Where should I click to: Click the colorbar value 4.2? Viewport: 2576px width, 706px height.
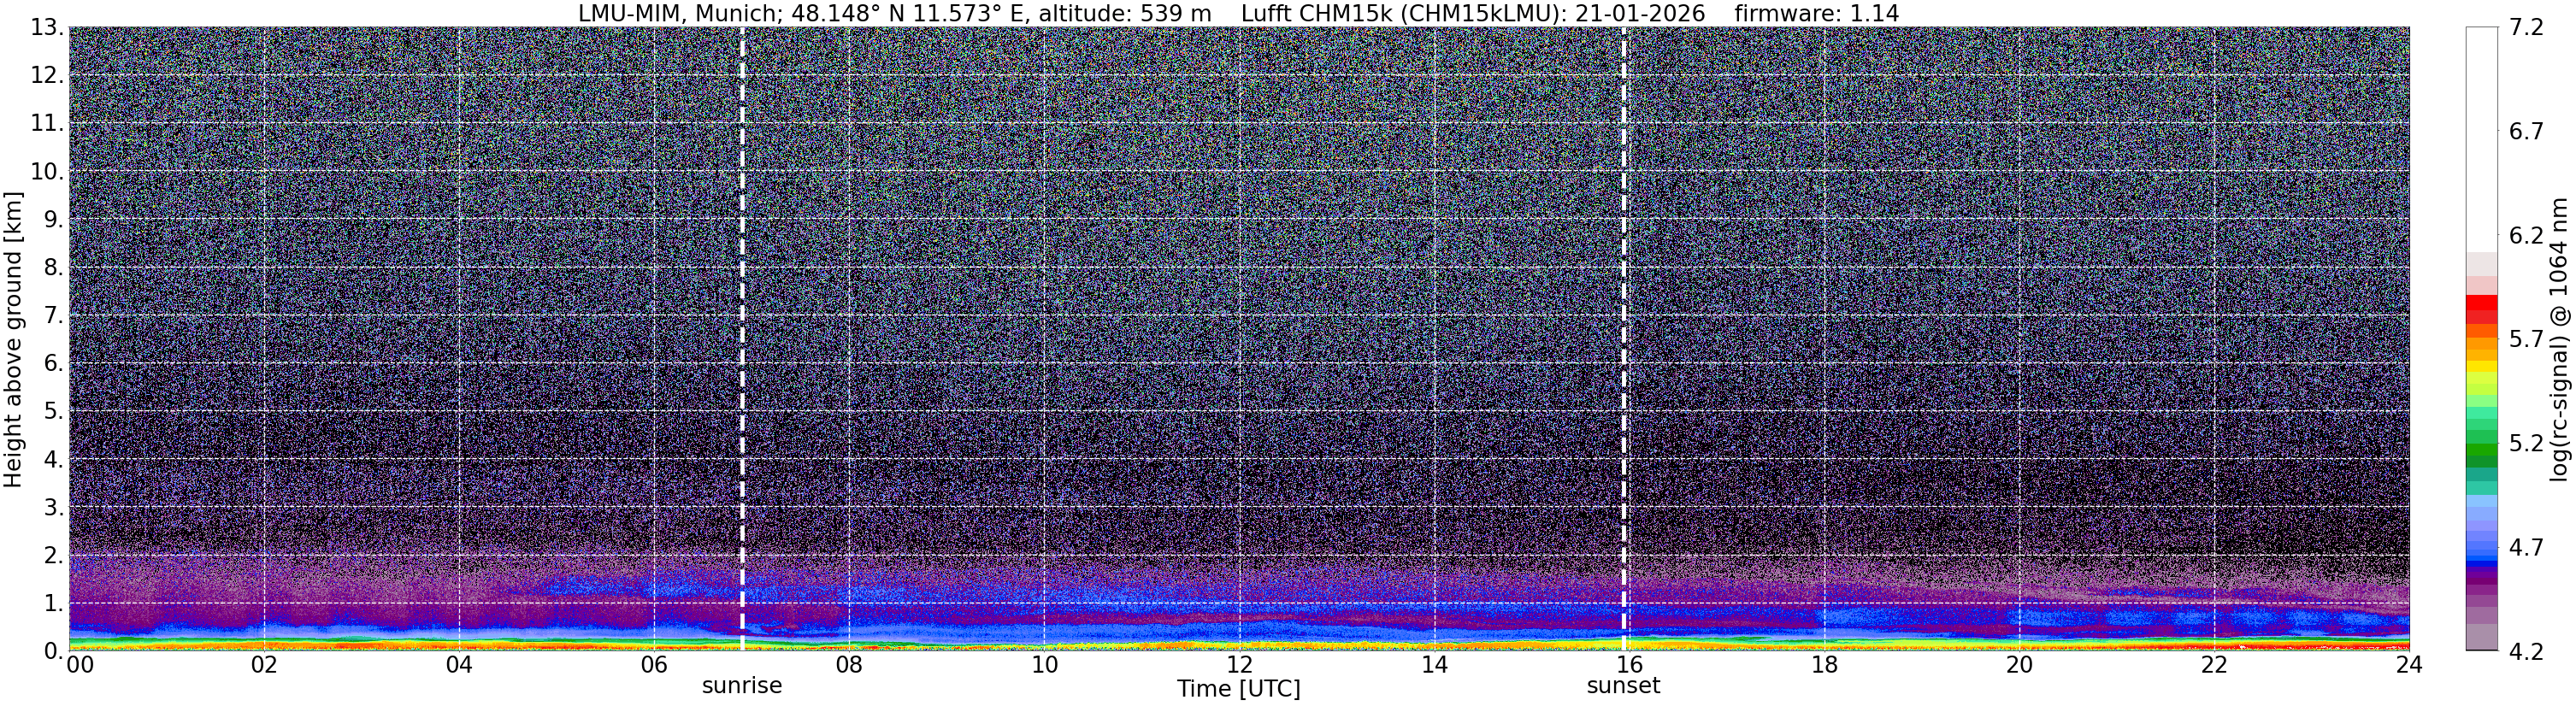[x=2526, y=651]
